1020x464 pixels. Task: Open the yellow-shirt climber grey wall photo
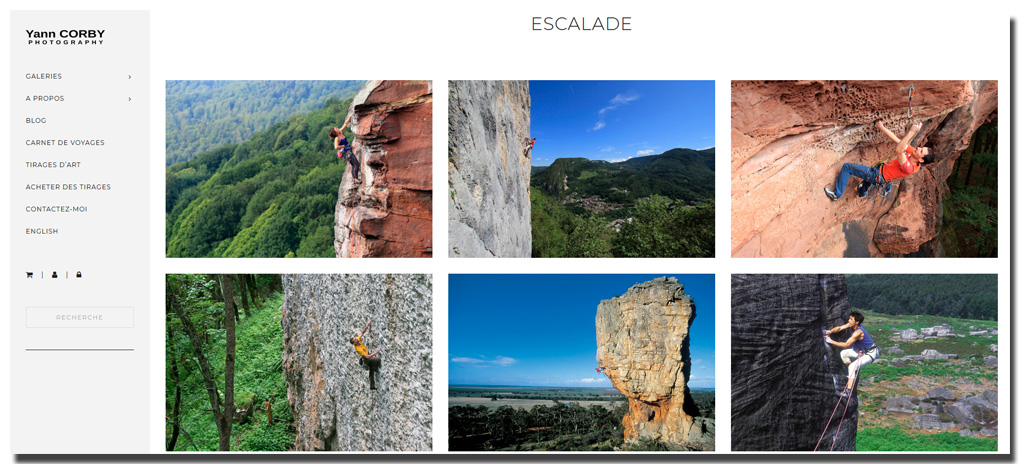[x=299, y=362]
